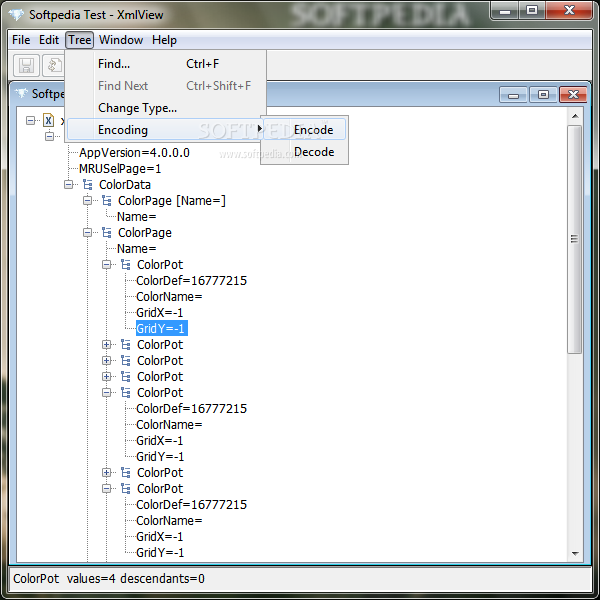
Task: Select the highlighted GridY=-1 value
Action: click(162, 329)
